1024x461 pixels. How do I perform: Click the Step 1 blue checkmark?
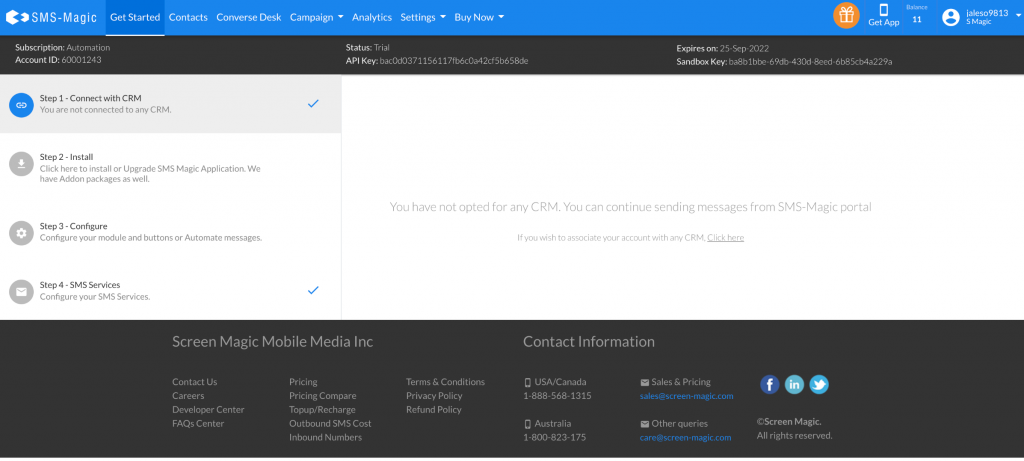[313, 103]
